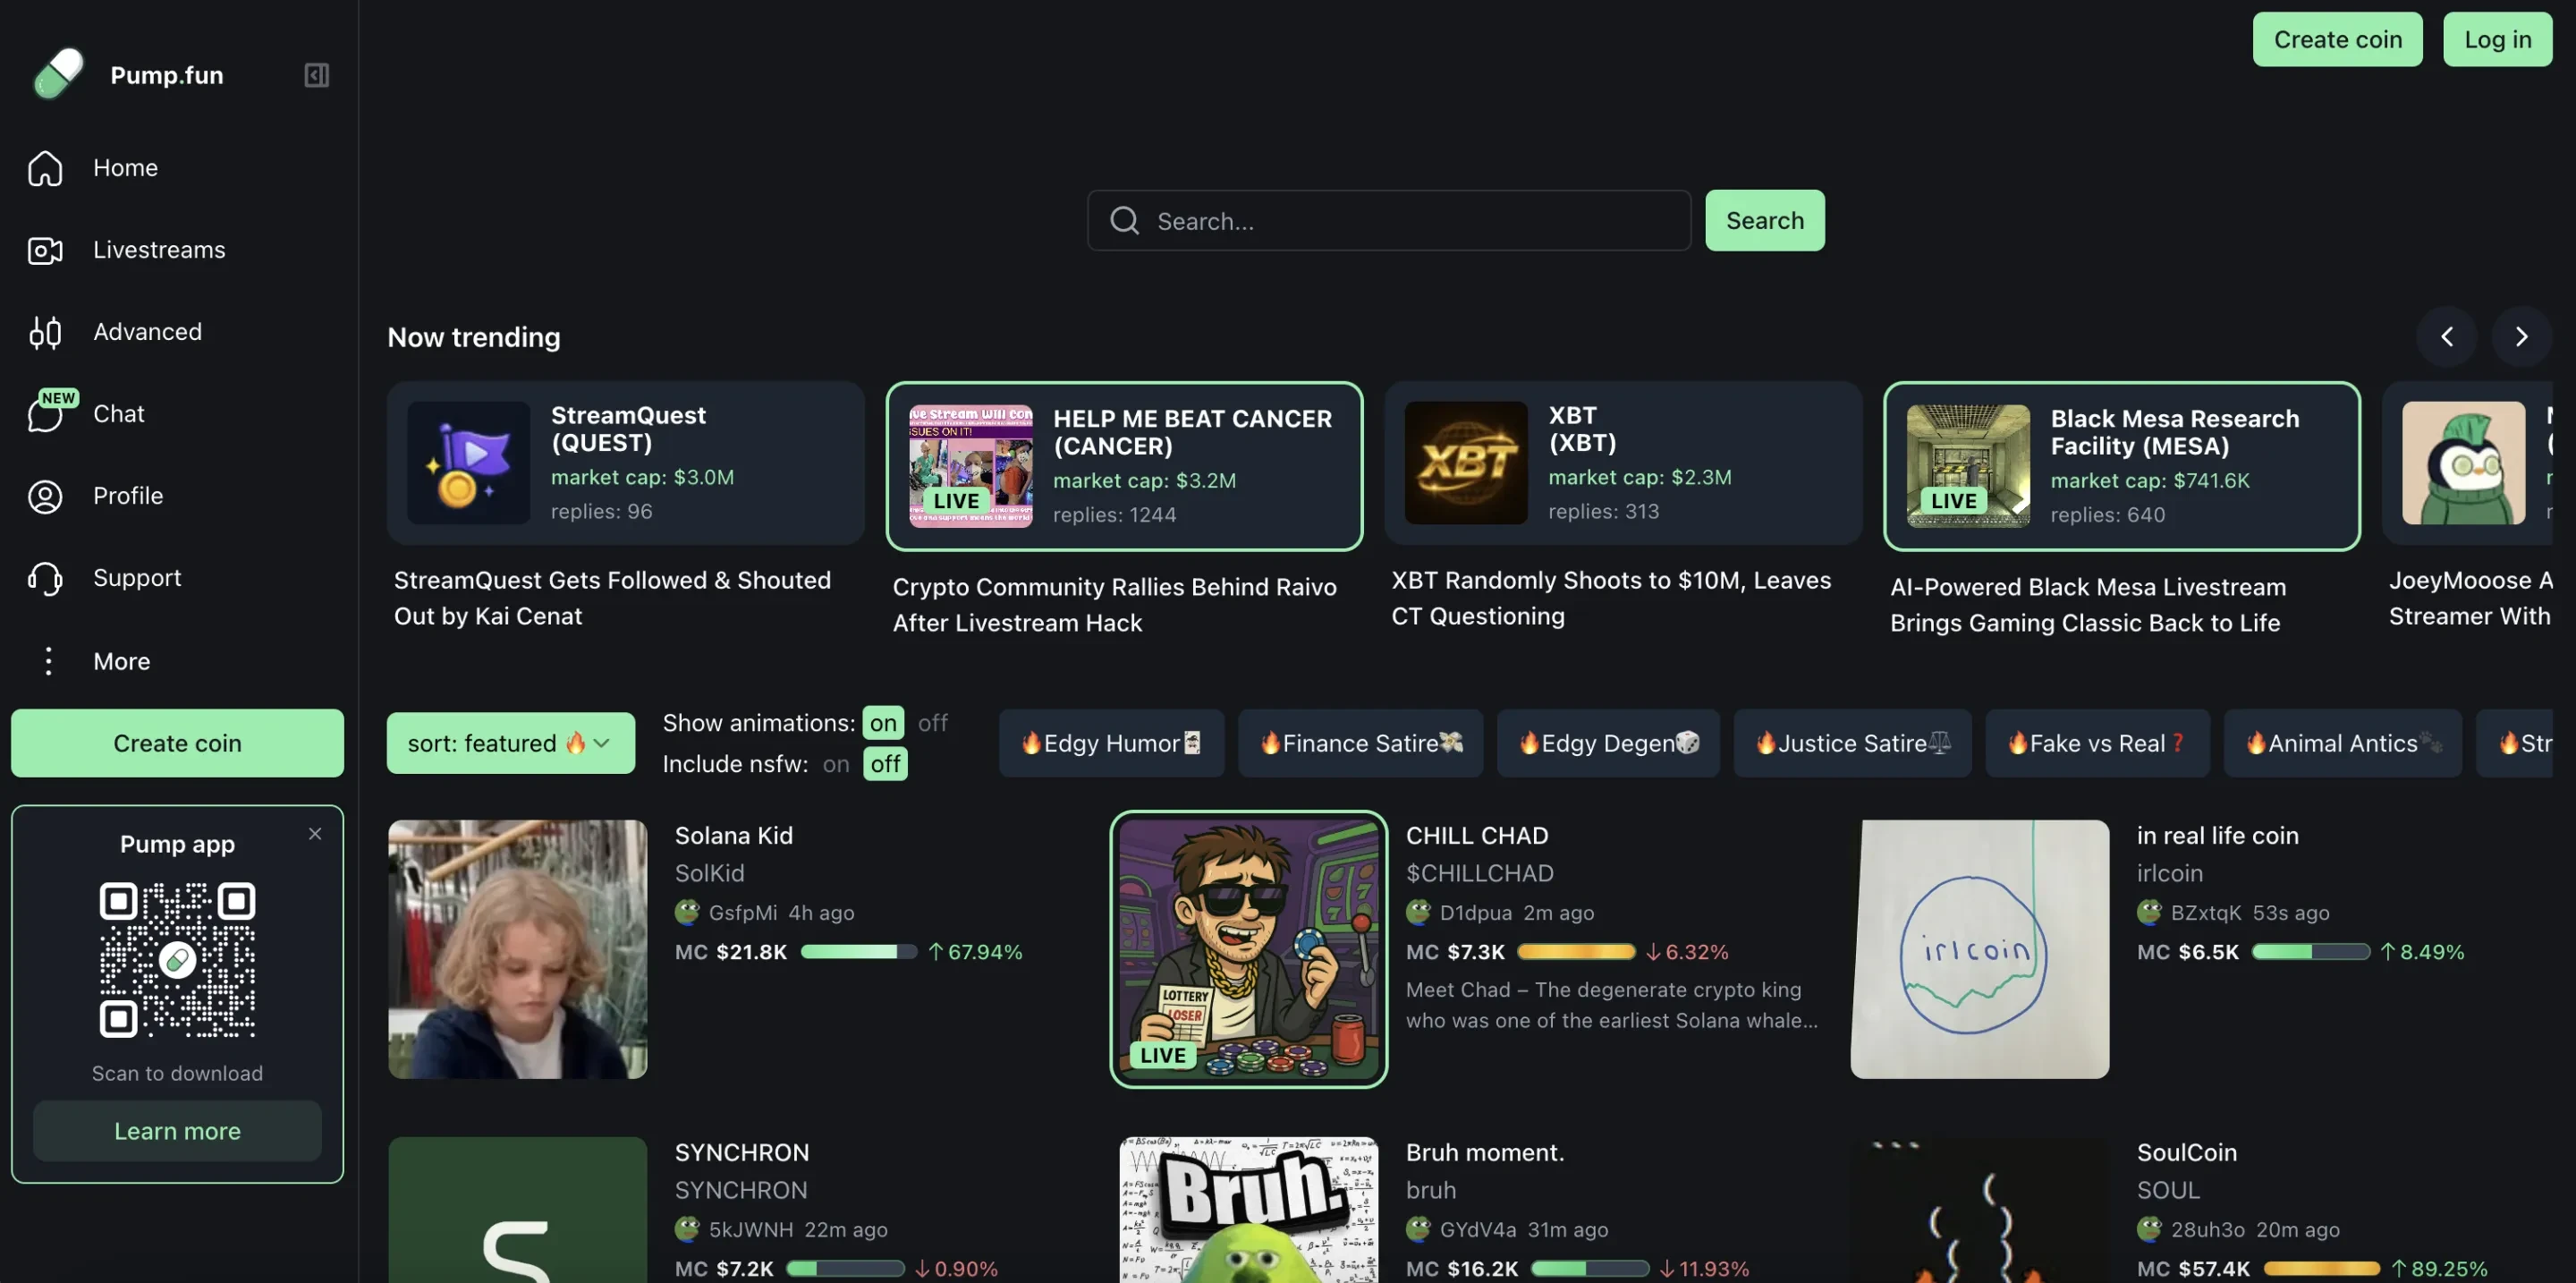Expand the More sidebar menu
2576x1283 pixels.
pyautogui.click(x=121, y=661)
